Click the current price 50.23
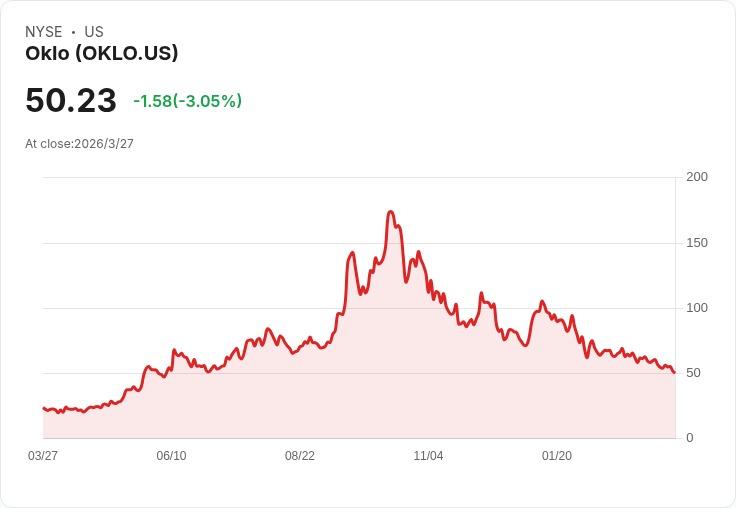Screen dimensions: 736x508 pos(71,101)
